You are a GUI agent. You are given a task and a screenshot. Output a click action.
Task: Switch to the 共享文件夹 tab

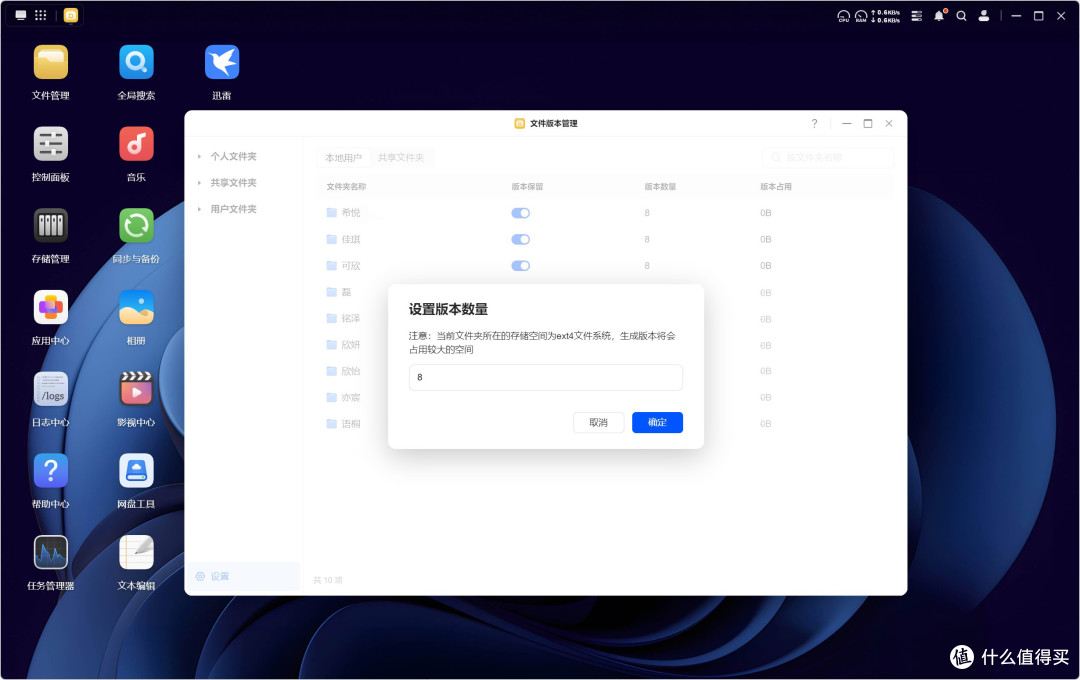click(401, 158)
